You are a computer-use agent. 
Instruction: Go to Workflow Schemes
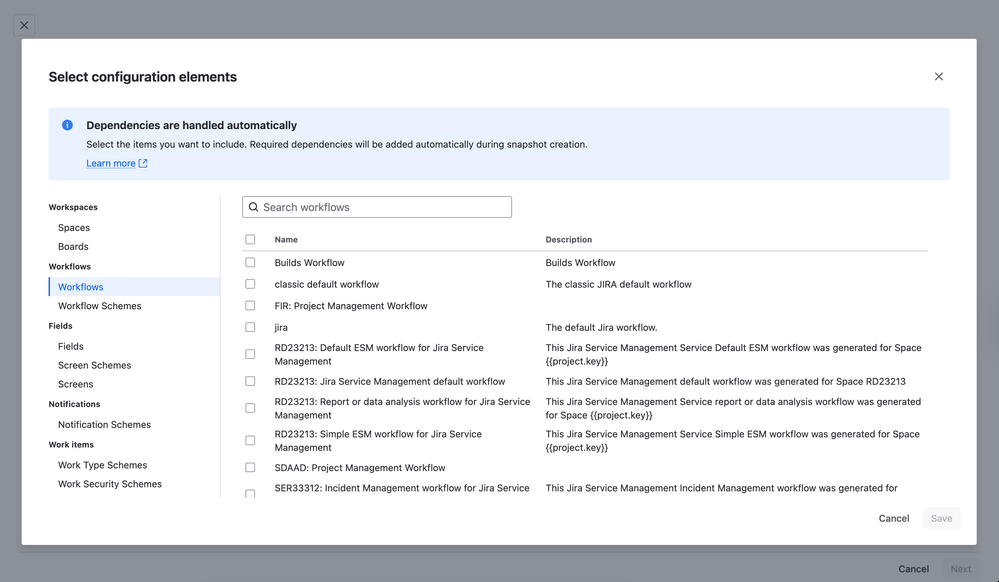(x=99, y=306)
